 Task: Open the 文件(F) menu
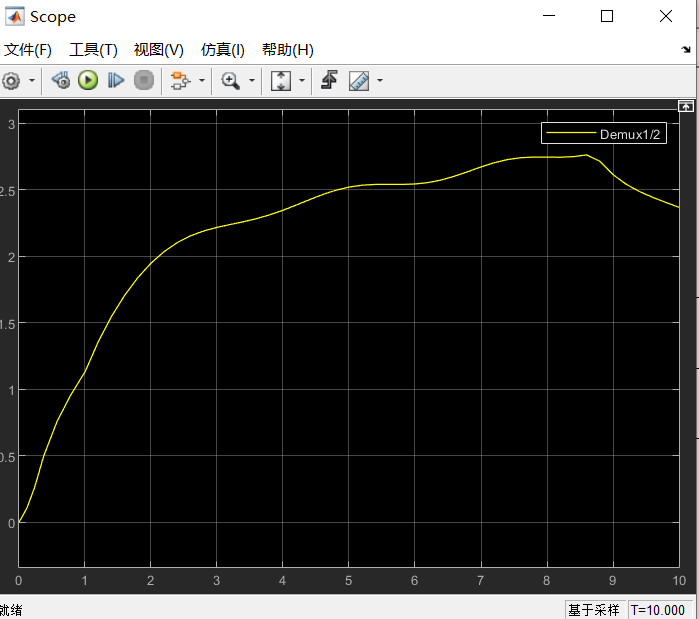tap(28, 49)
